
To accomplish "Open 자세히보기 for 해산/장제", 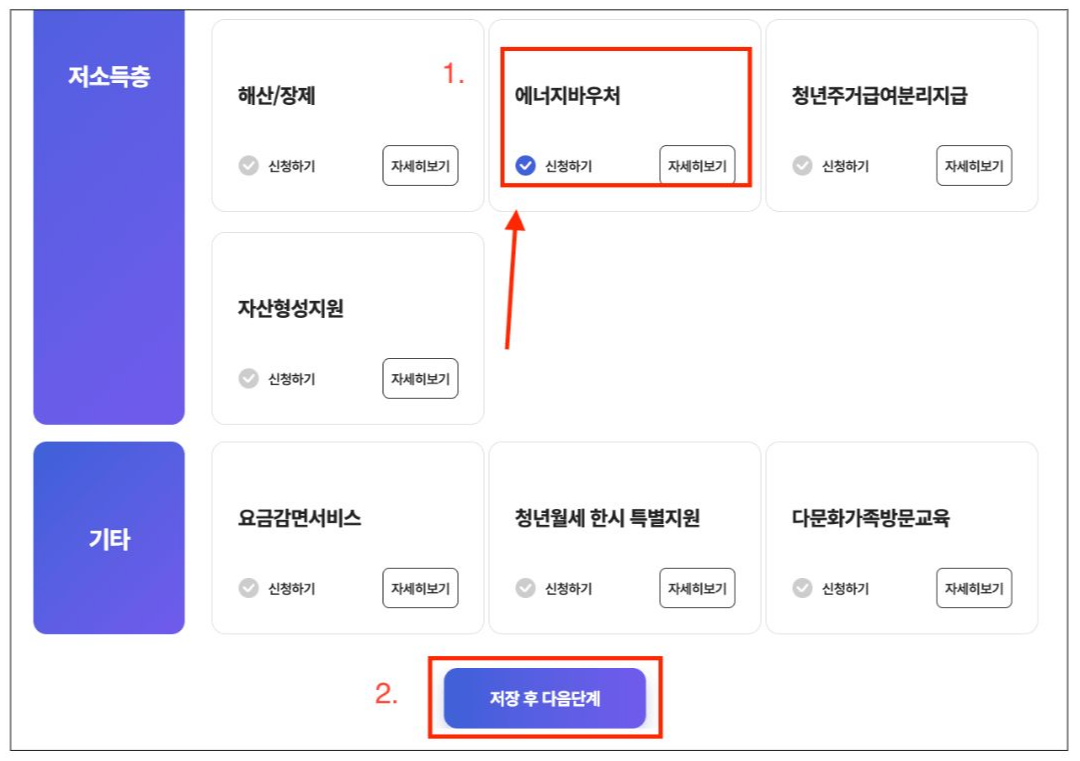I will (x=420, y=167).
